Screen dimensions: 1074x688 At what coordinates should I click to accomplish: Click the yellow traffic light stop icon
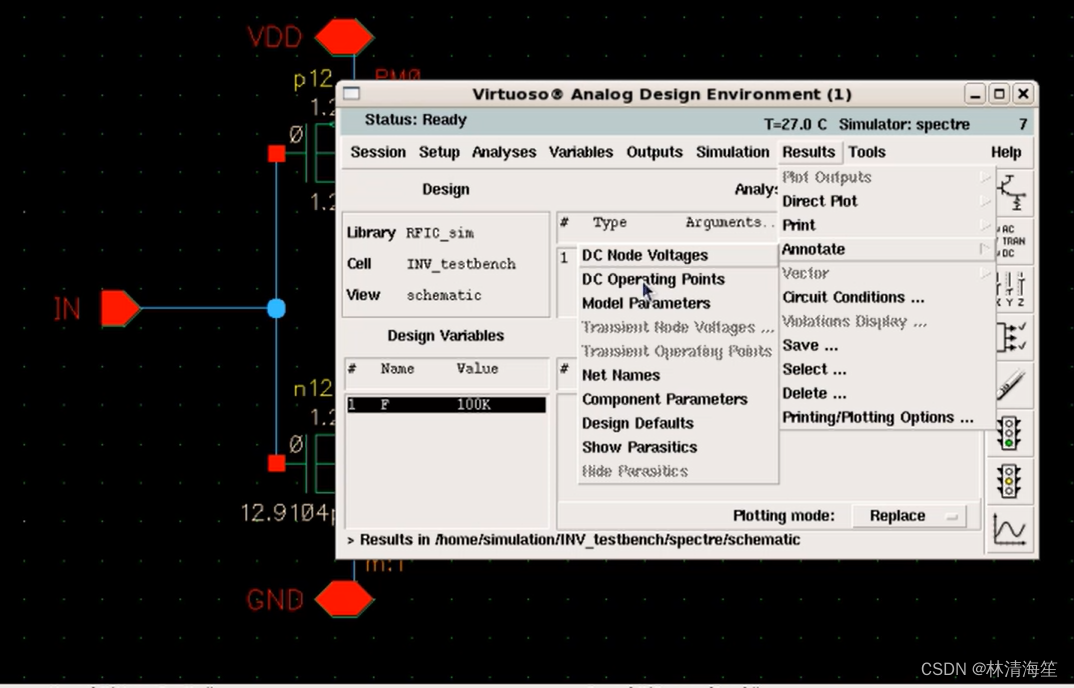(1009, 480)
